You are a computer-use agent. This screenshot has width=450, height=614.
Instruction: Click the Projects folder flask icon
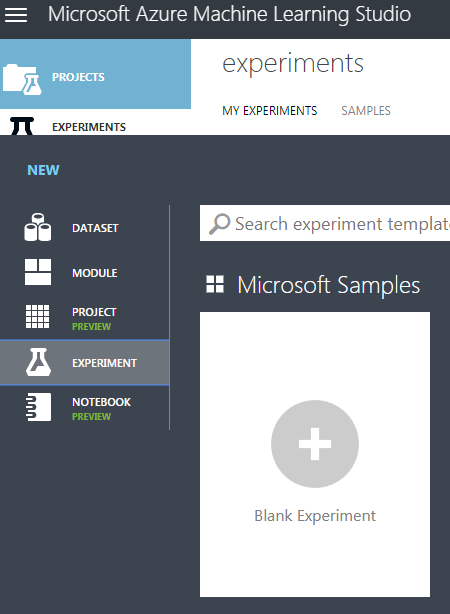[x=22, y=79]
